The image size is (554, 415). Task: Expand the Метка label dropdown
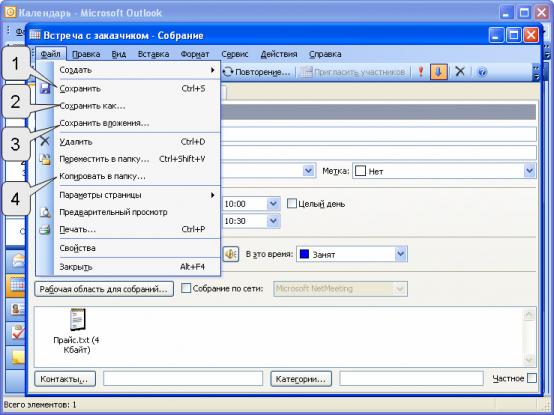(x=529, y=171)
